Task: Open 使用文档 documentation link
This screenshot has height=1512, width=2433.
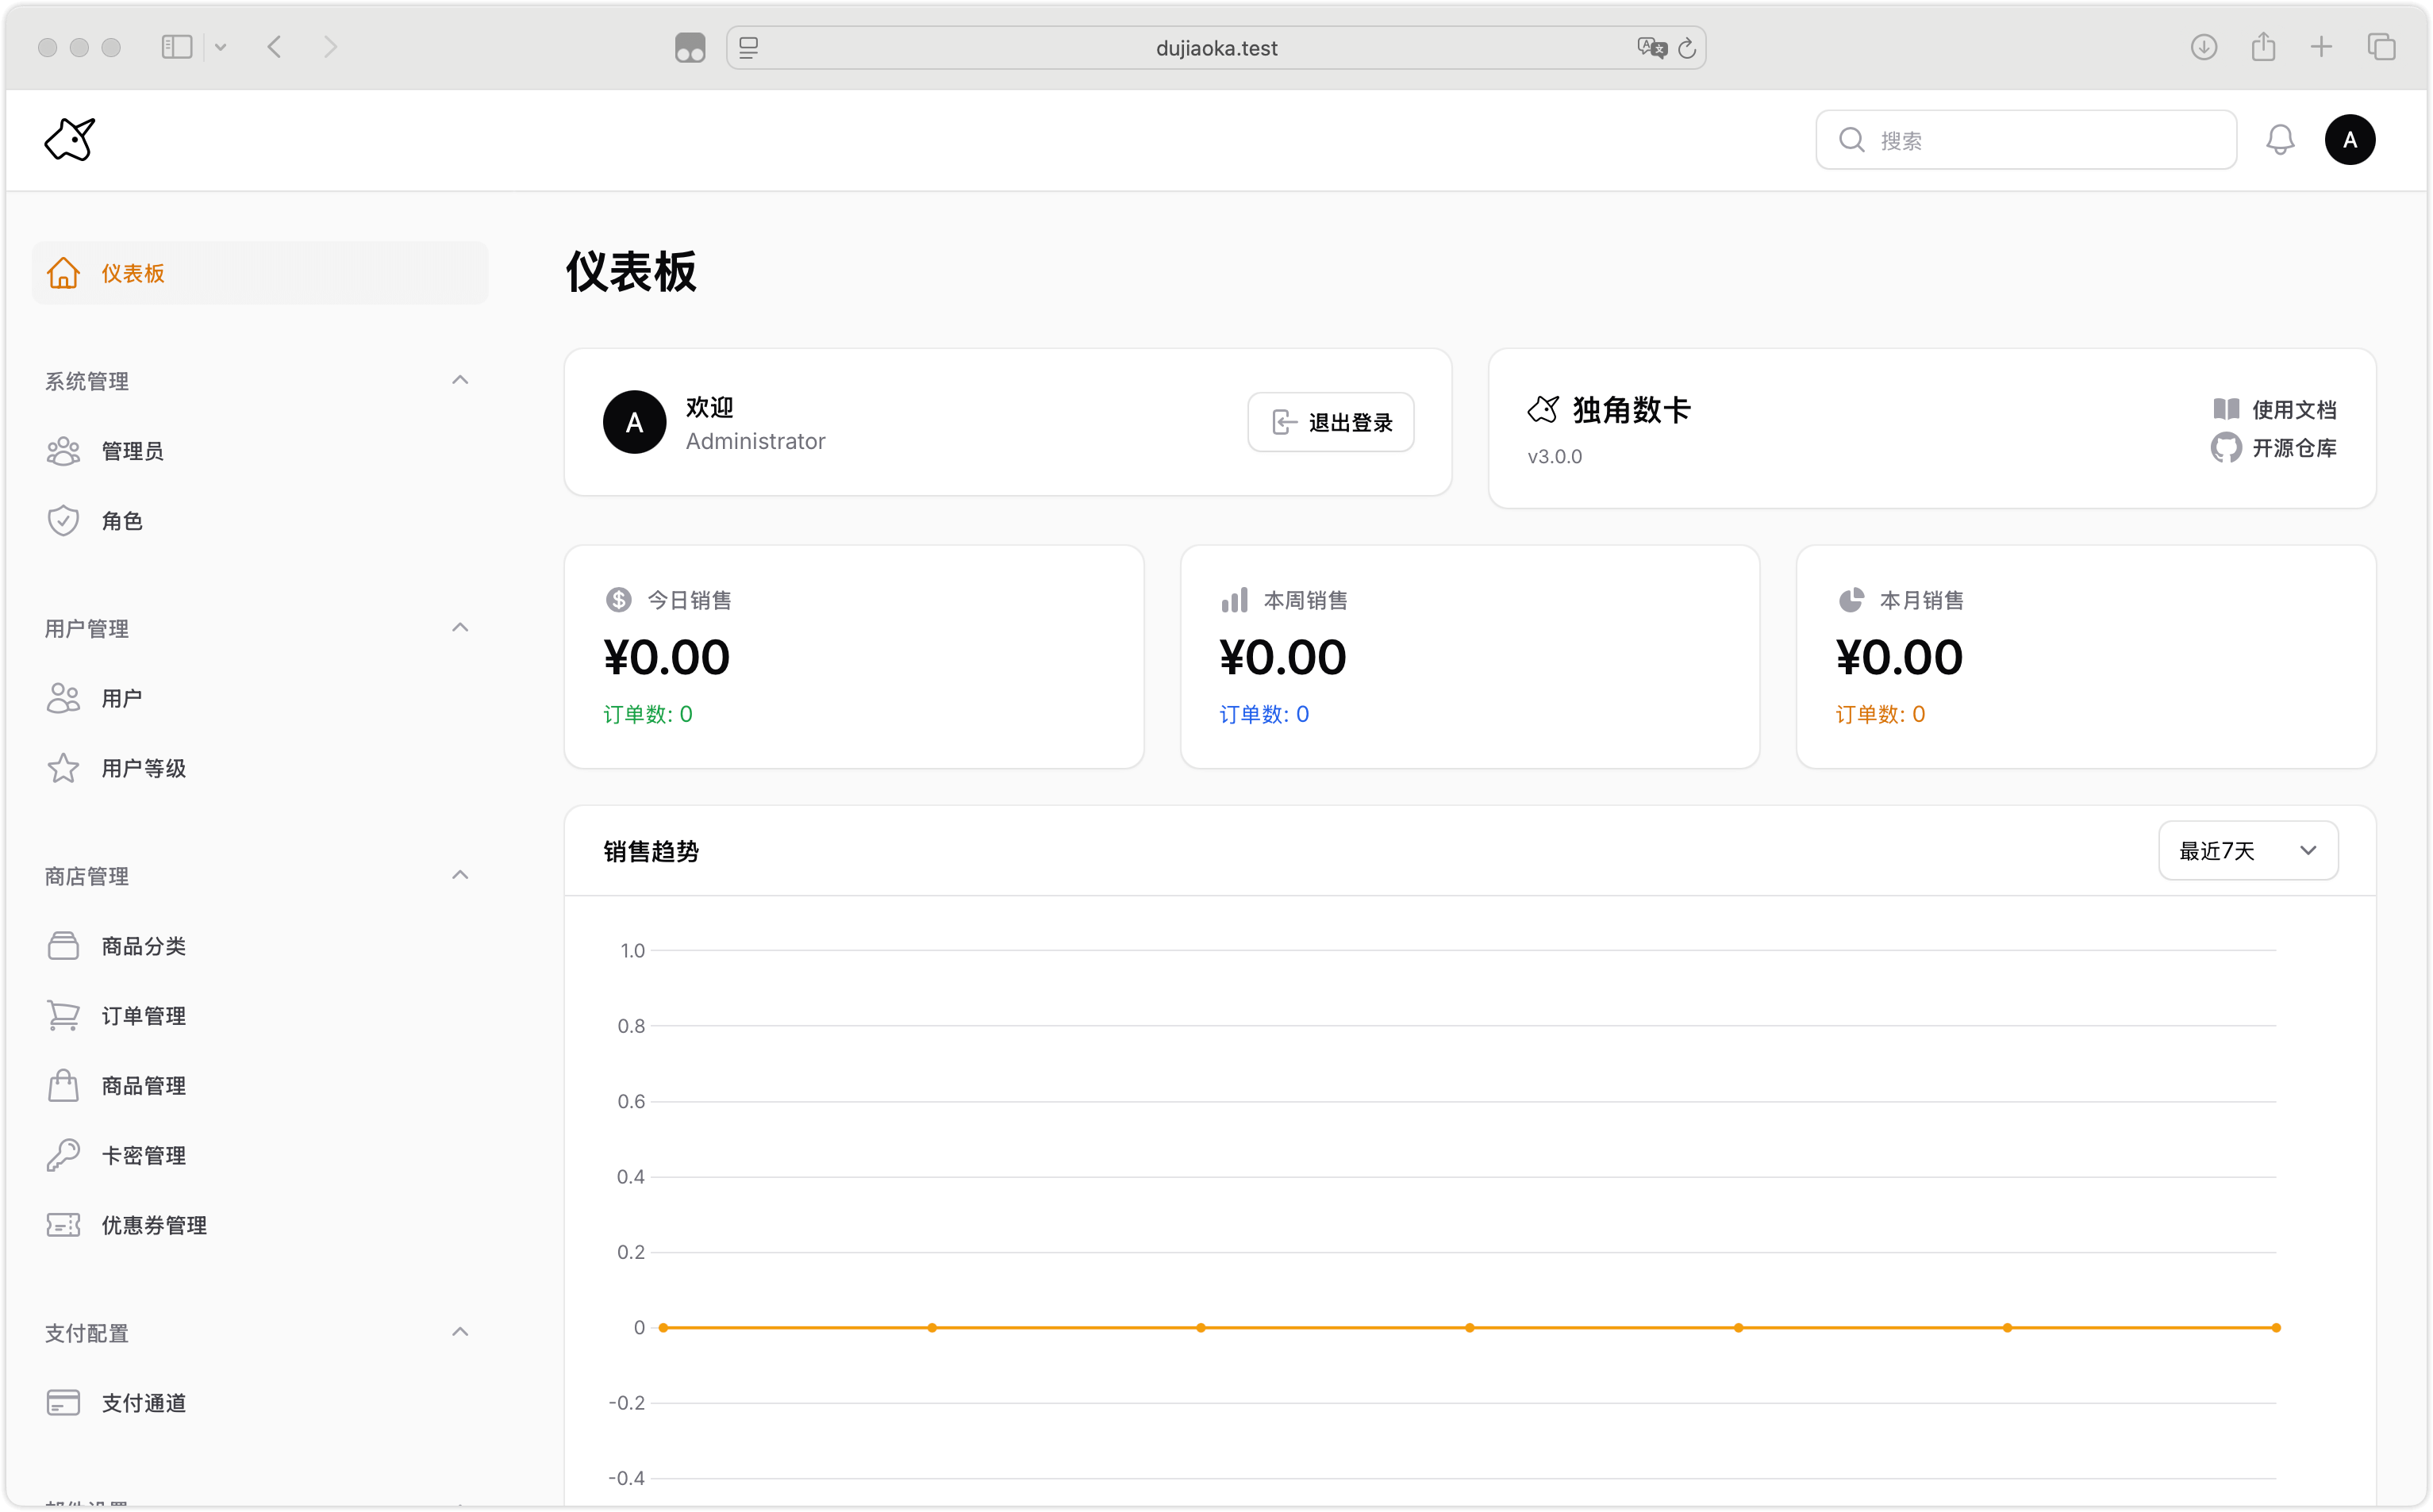Action: pyautogui.click(x=2293, y=409)
